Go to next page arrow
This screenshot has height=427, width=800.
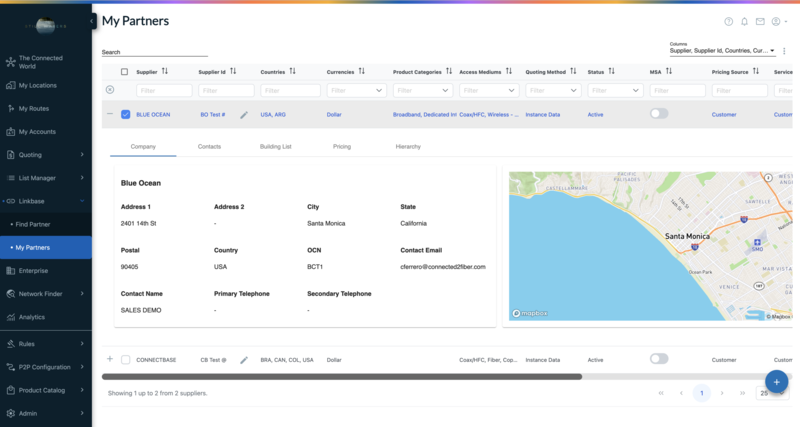[x=722, y=393]
